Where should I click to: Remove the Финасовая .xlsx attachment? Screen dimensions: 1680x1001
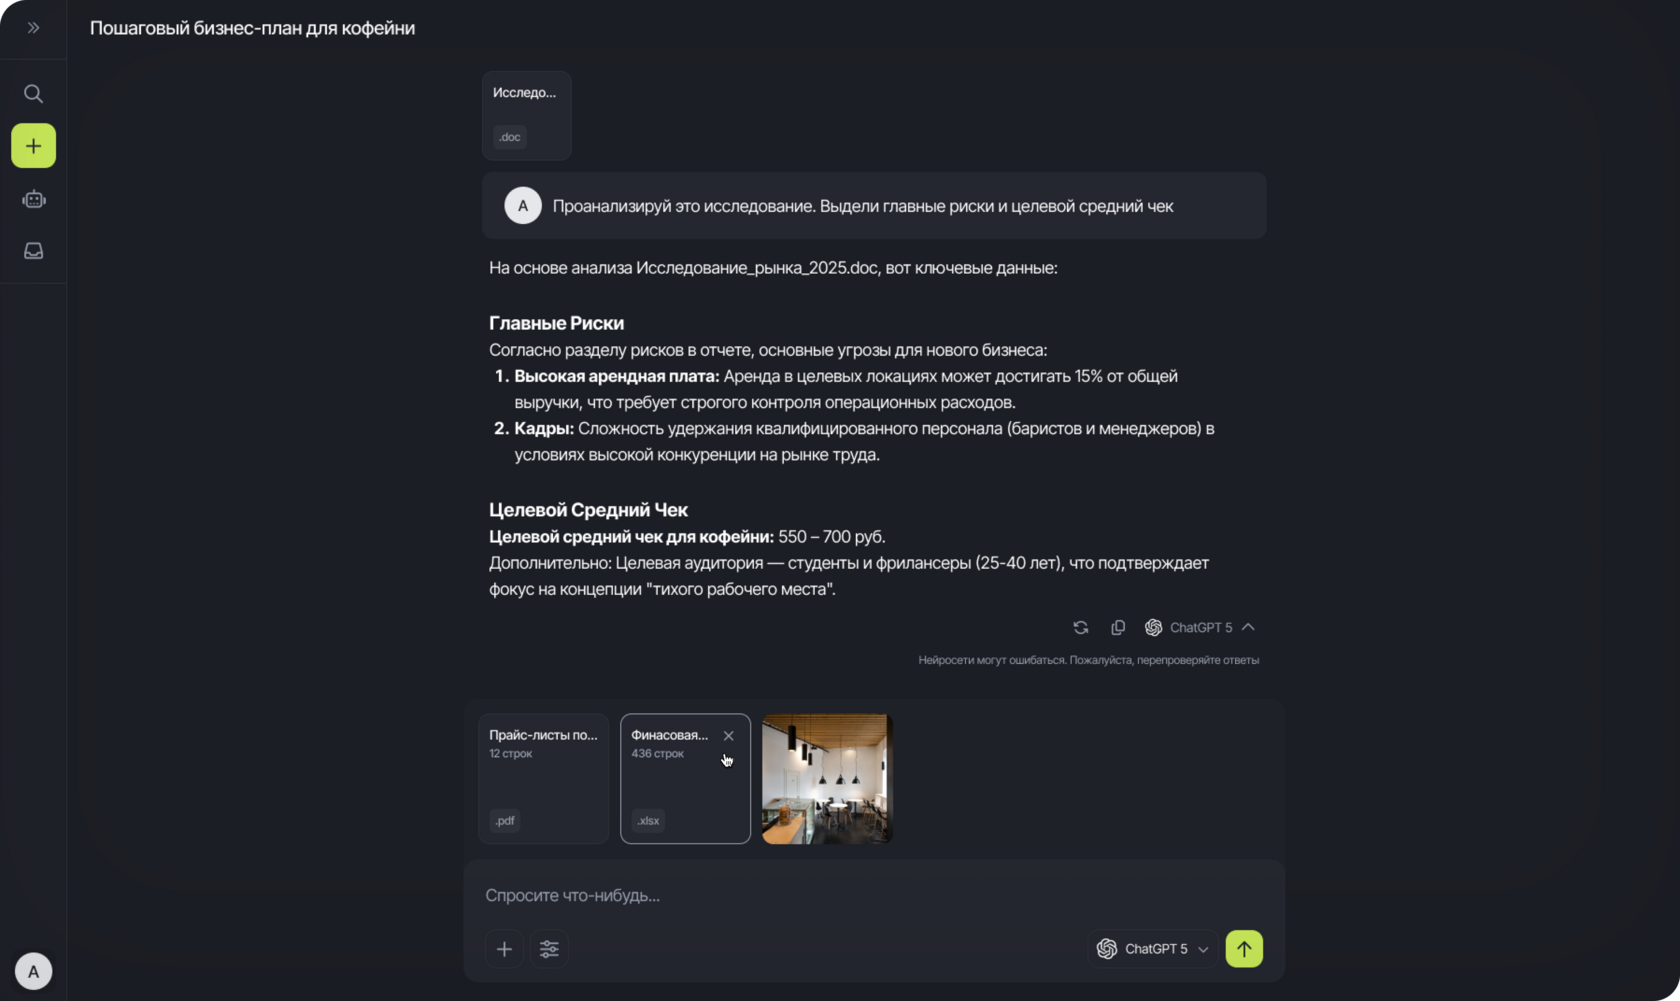click(x=728, y=735)
